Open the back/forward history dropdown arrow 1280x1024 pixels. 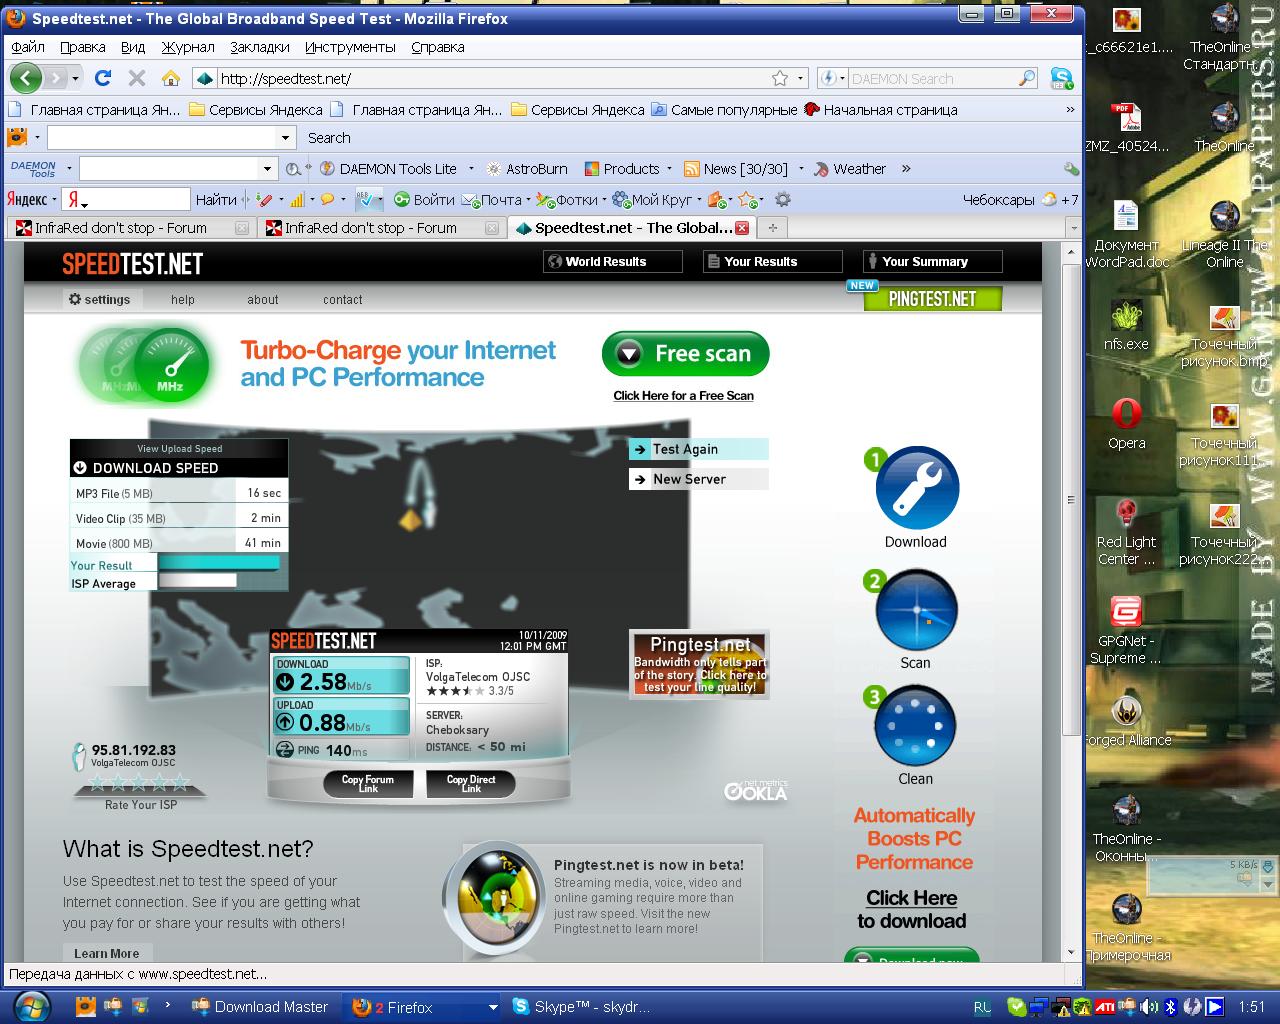click(x=75, y=78)
